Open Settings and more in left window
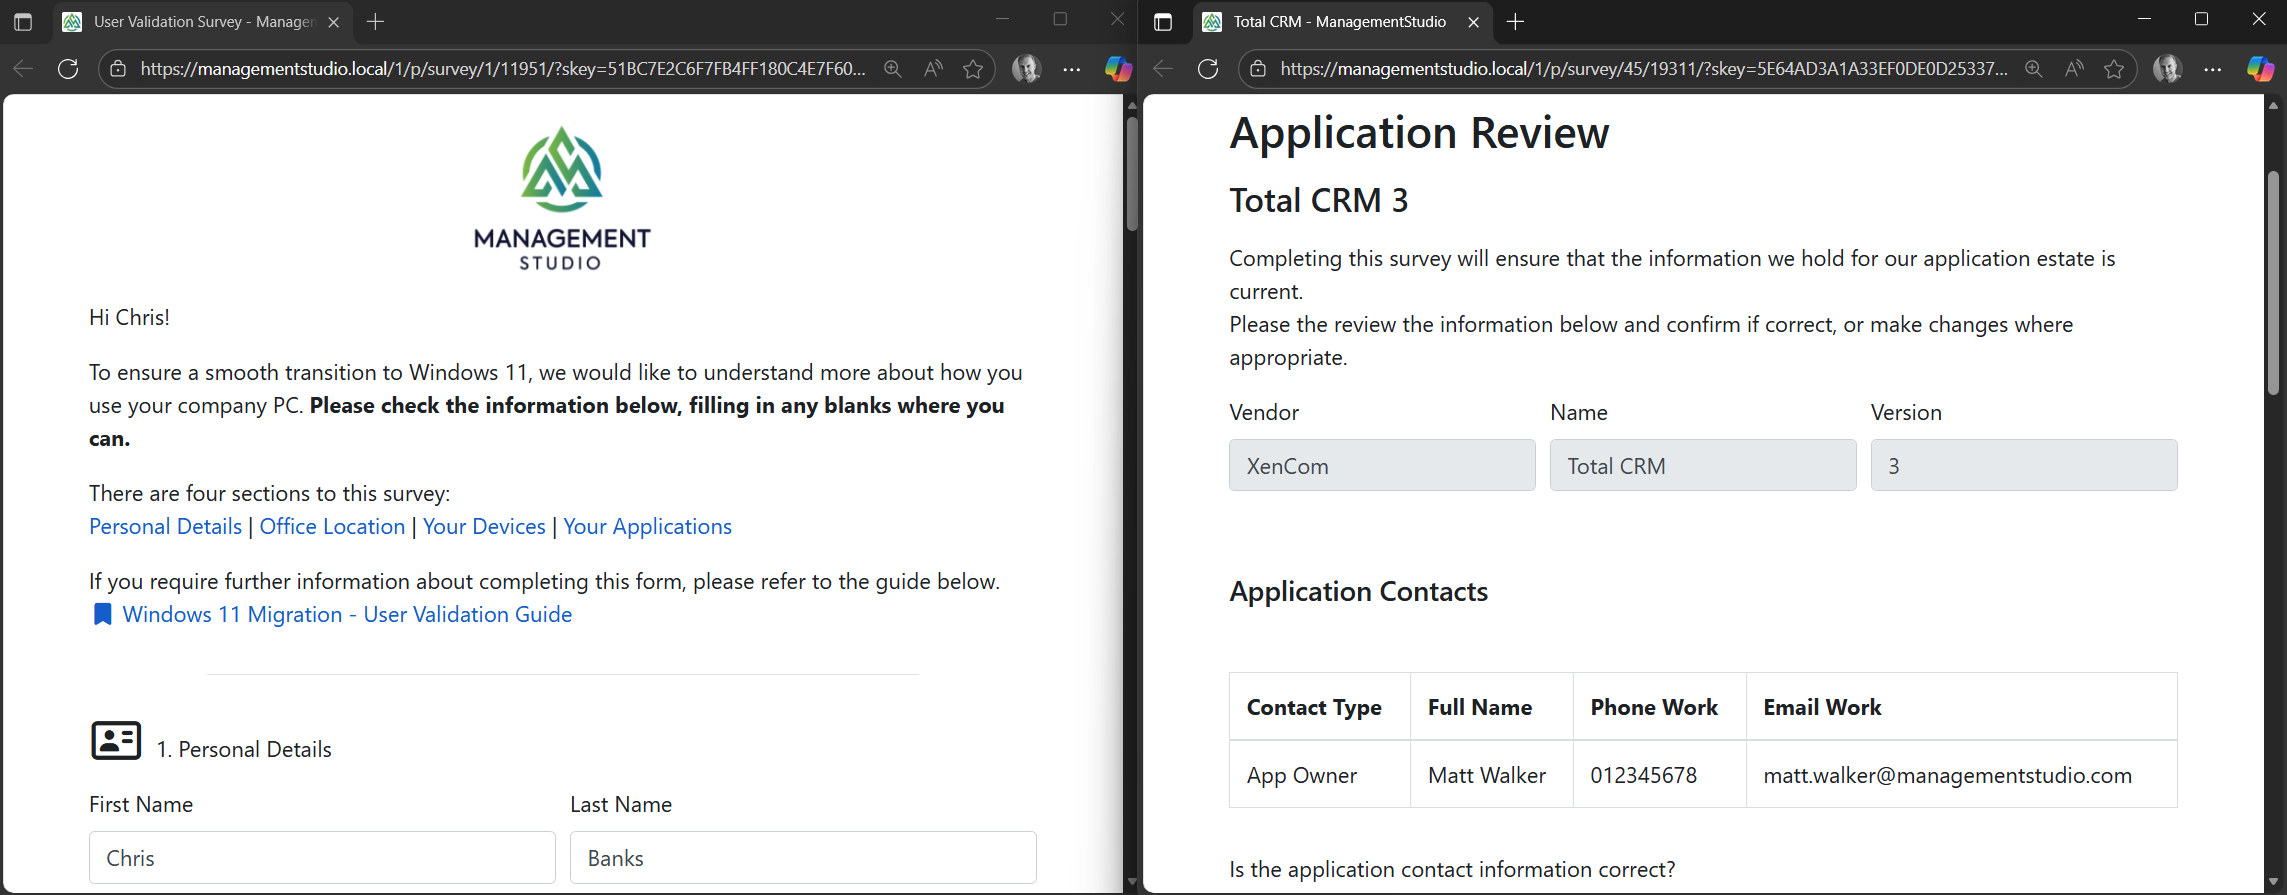 pos(1072,69)
